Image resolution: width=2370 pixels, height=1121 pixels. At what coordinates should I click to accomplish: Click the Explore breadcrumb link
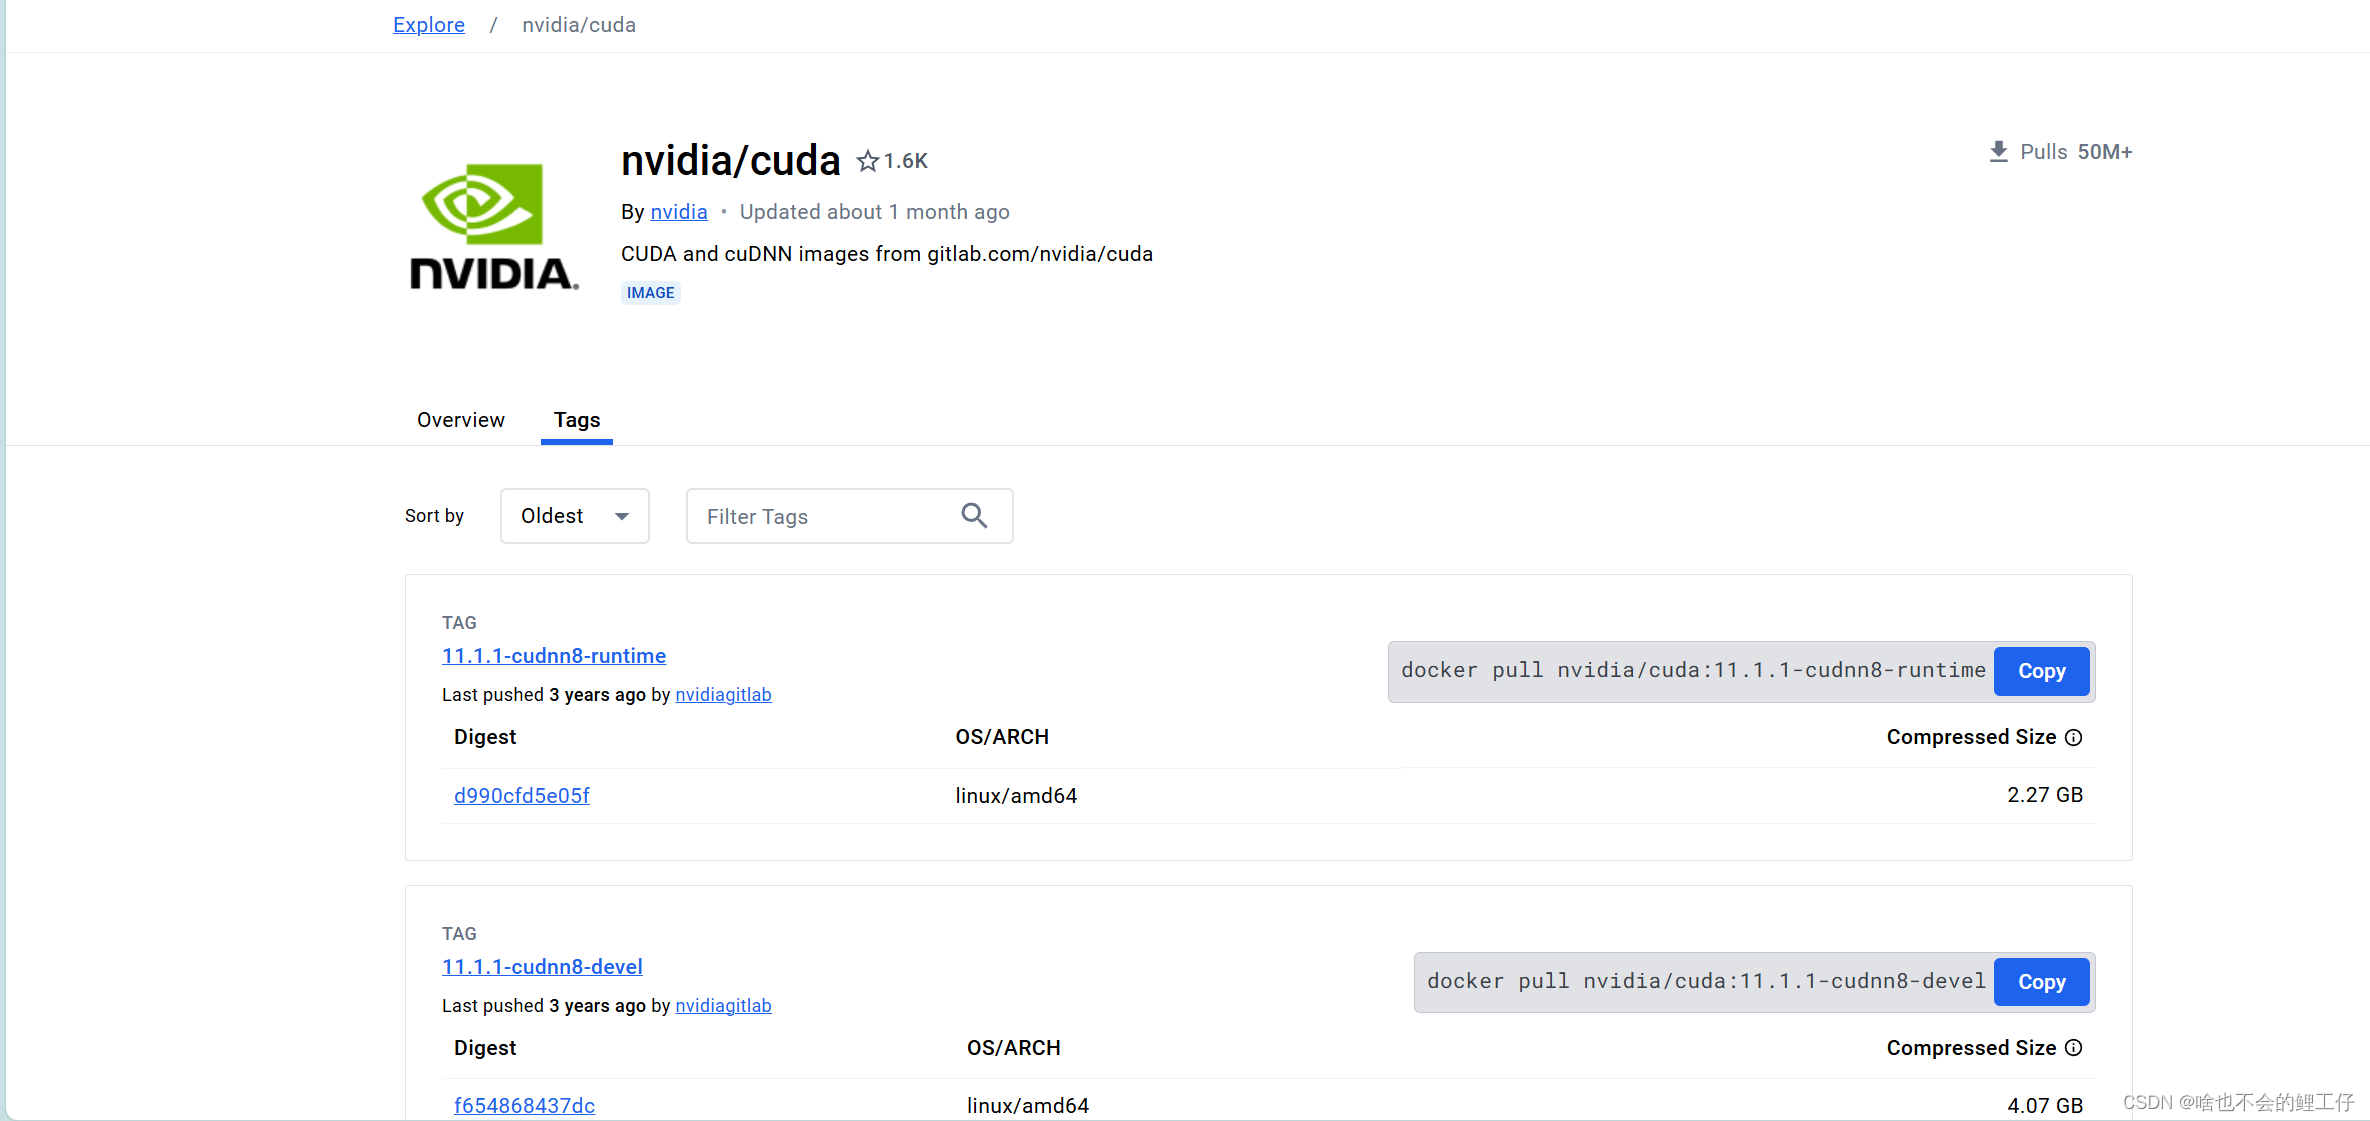[428, 24]
